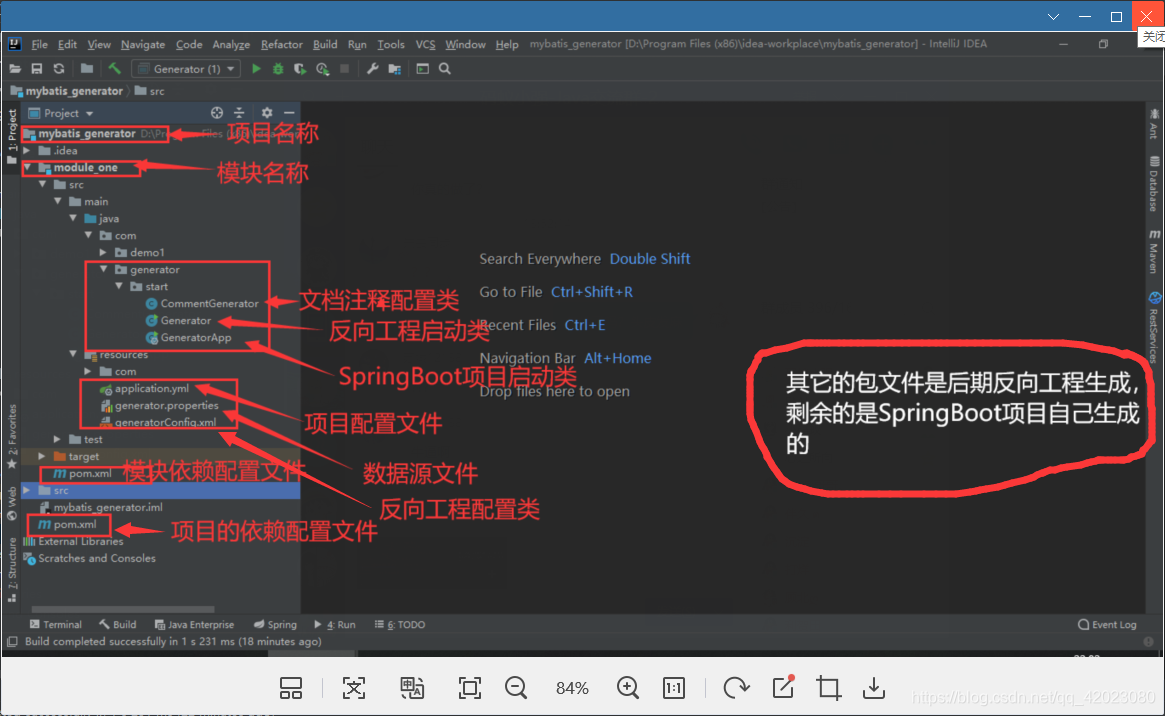Click the Project panel horizontal scrollbar
Screen dimensions: 1165x716
[x=123, y=609]
